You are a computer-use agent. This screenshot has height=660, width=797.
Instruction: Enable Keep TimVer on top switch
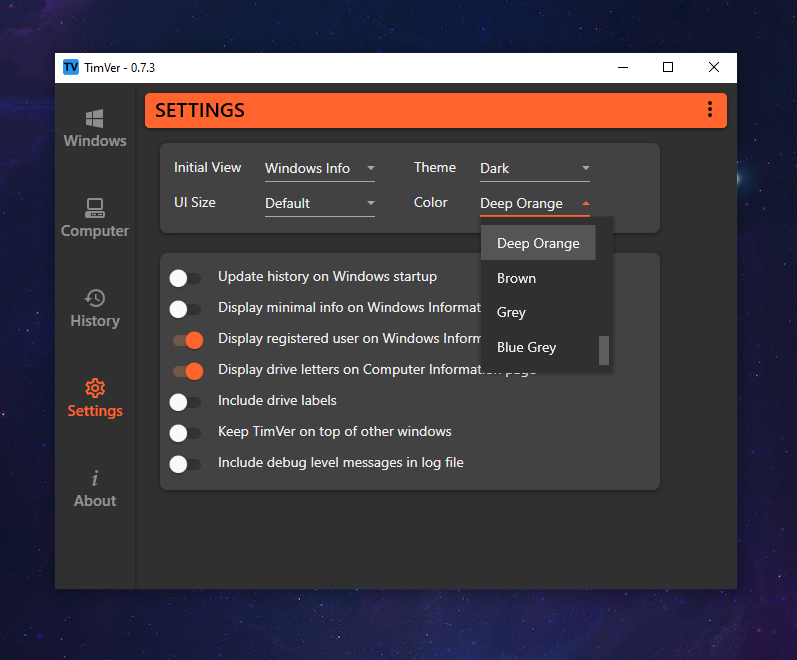coord(185,433)
